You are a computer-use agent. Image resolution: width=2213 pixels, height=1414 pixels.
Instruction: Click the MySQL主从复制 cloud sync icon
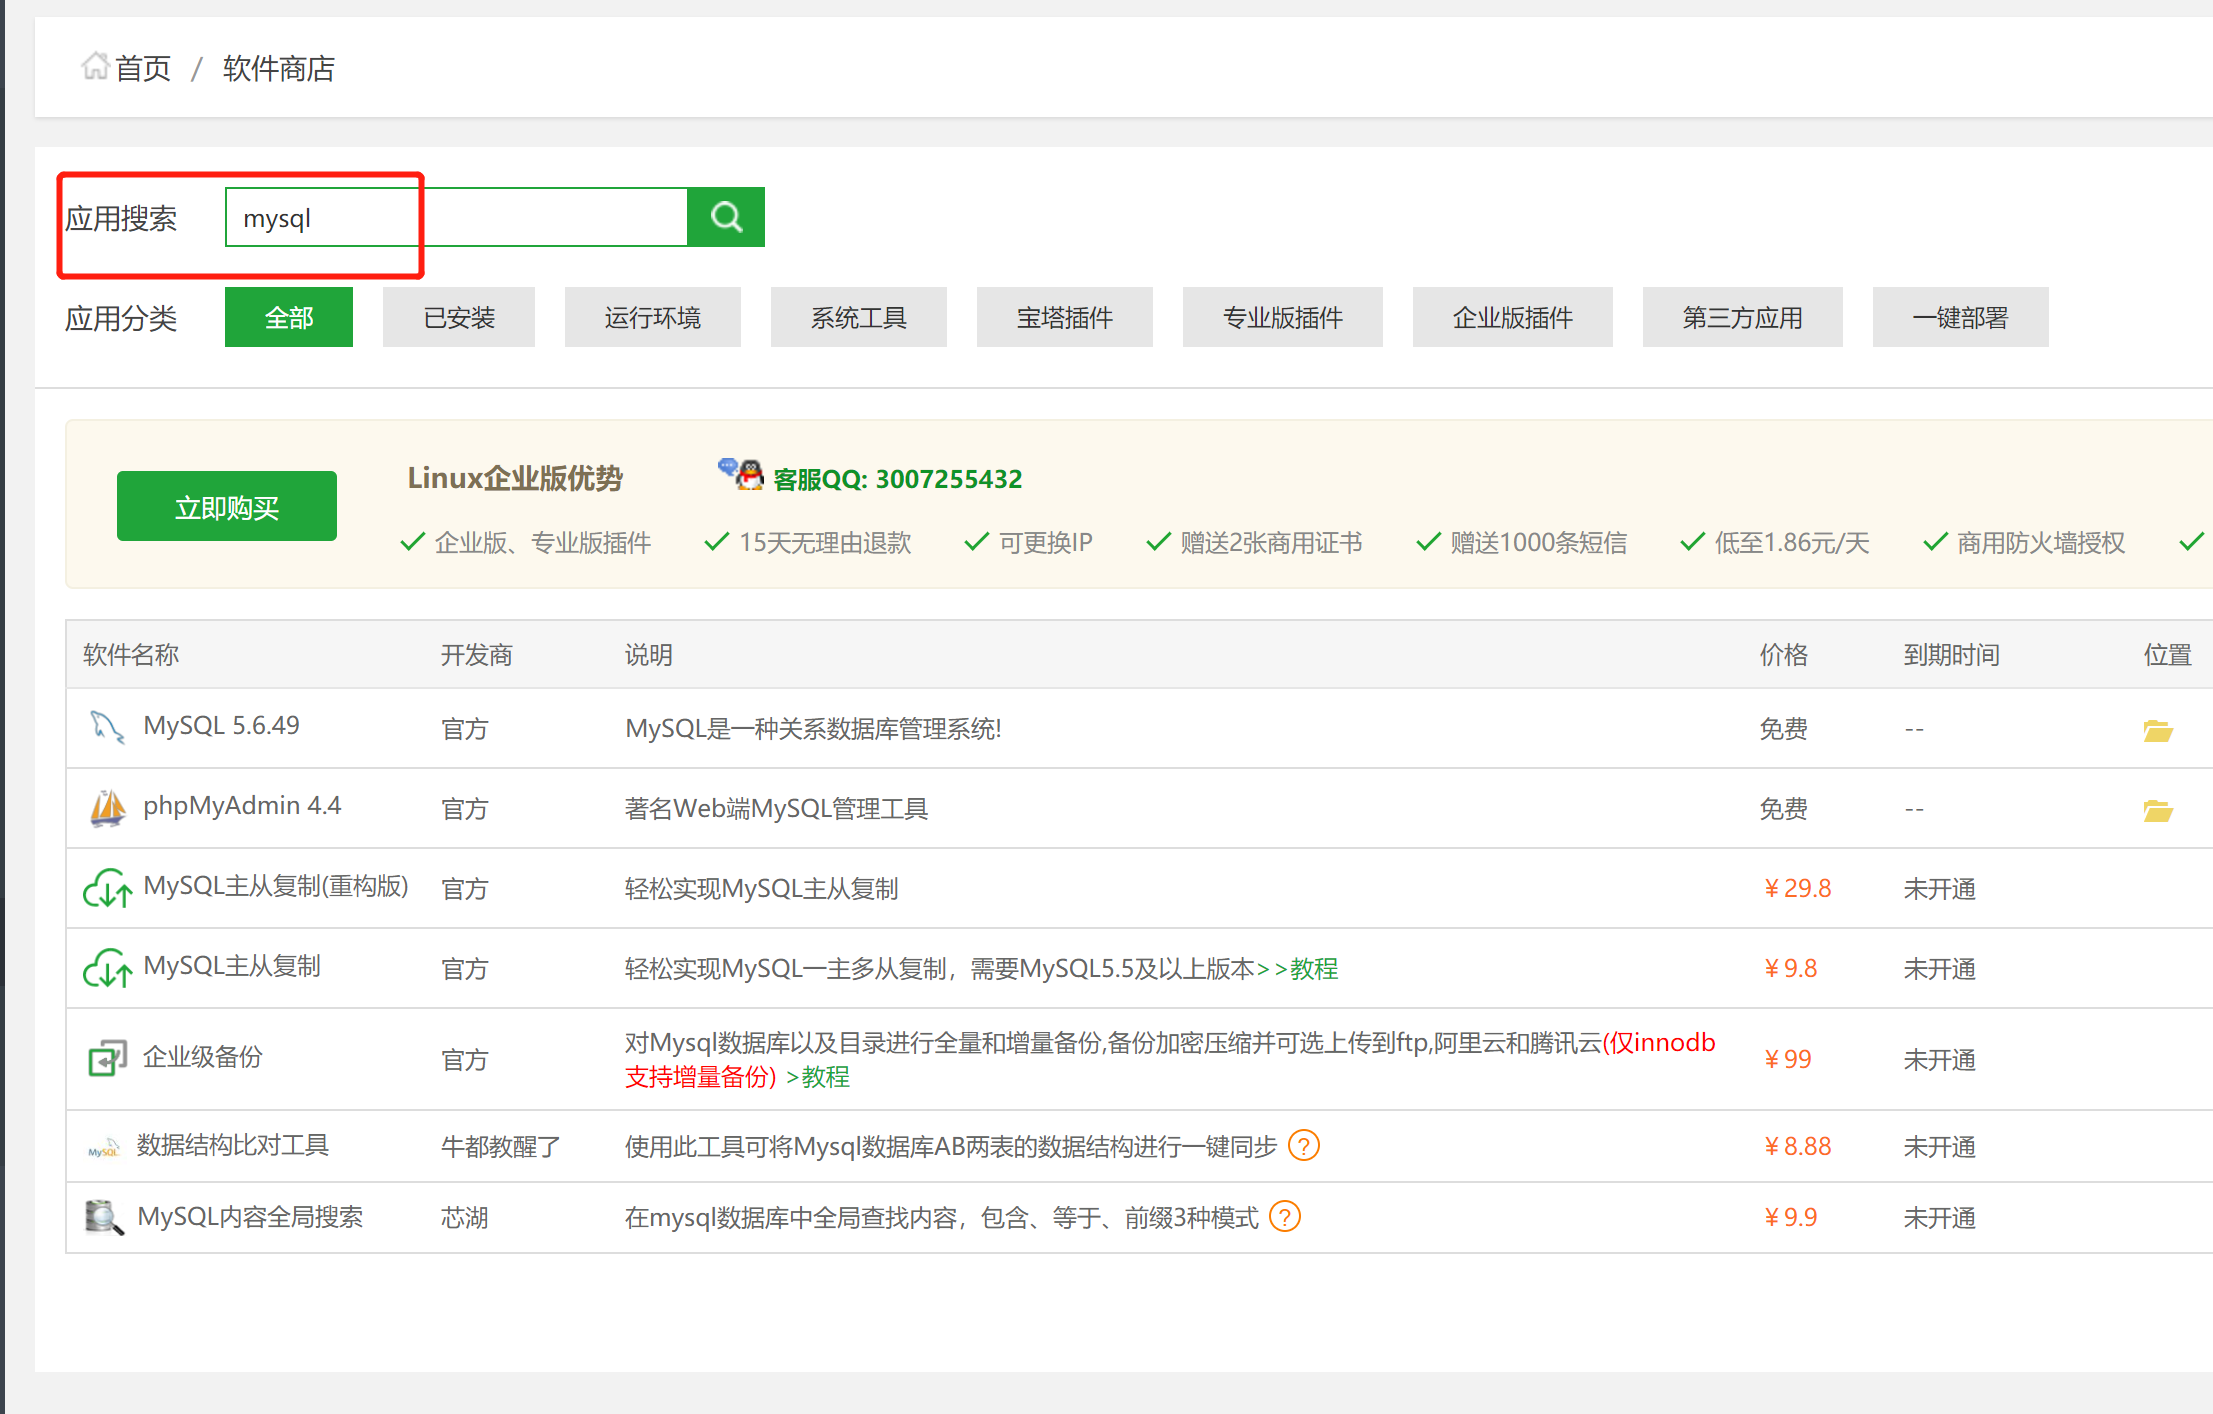pos(107,968)
